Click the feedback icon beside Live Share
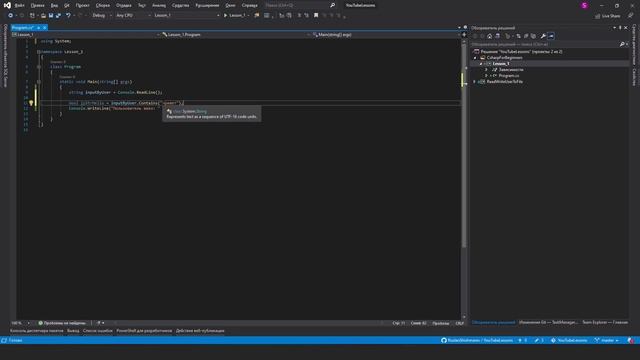The width and height of the screenshot is (640, 360). (x=630, y=16)
